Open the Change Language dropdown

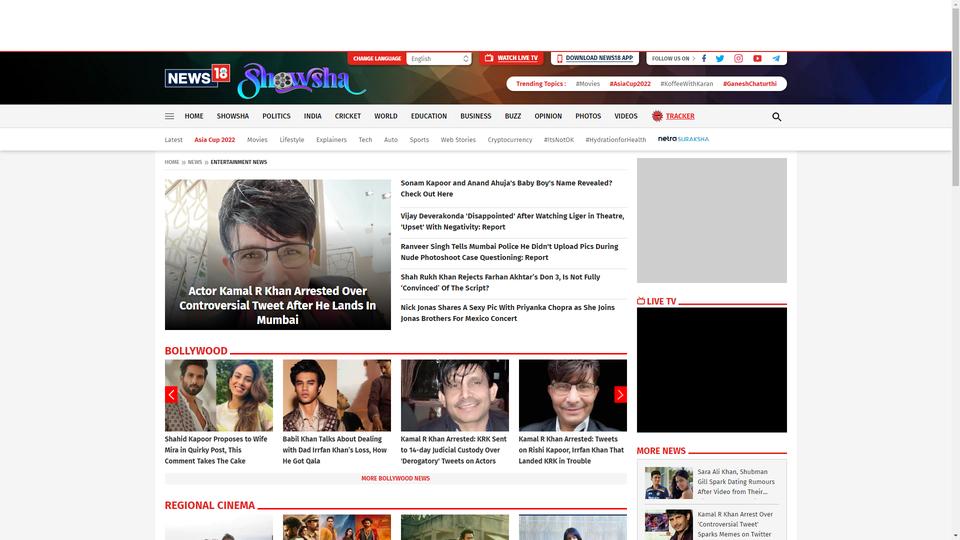[x=439, y=58]
